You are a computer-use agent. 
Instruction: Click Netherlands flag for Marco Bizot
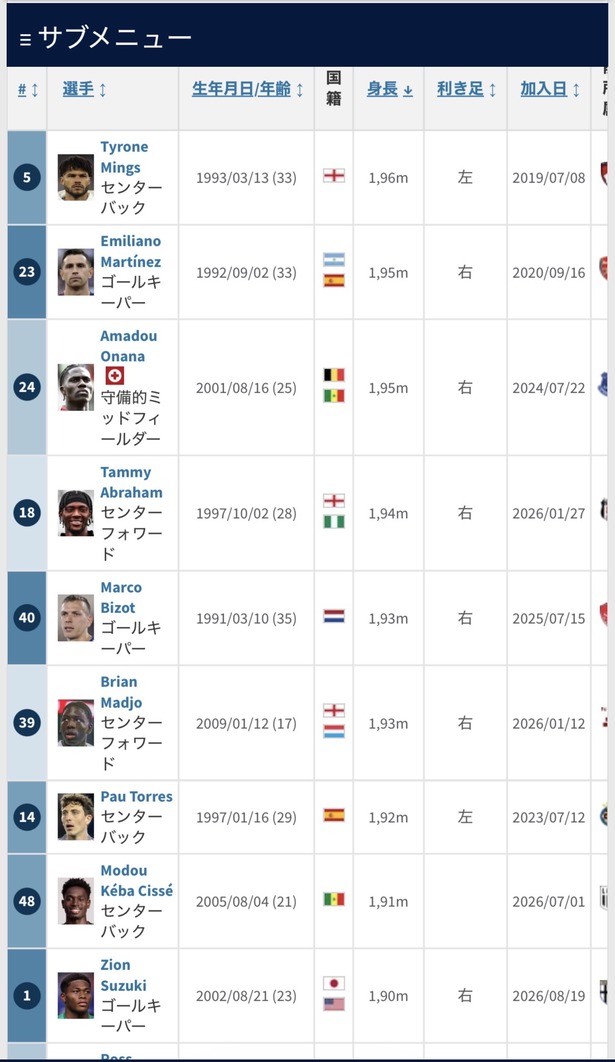[334, 616]
